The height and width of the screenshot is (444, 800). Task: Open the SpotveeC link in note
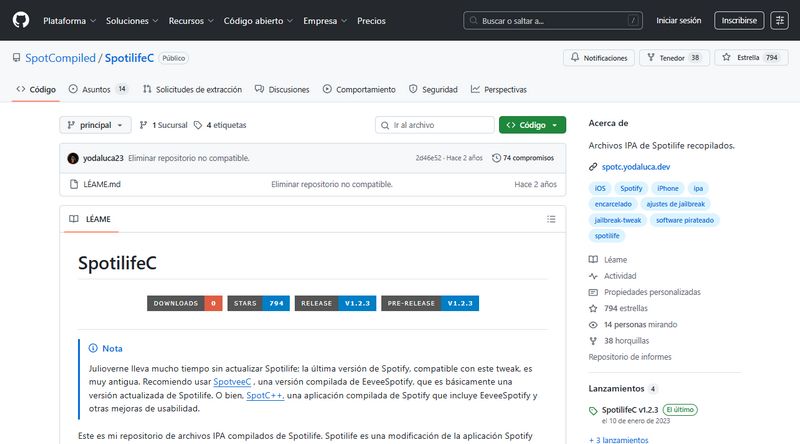point(231,381)
